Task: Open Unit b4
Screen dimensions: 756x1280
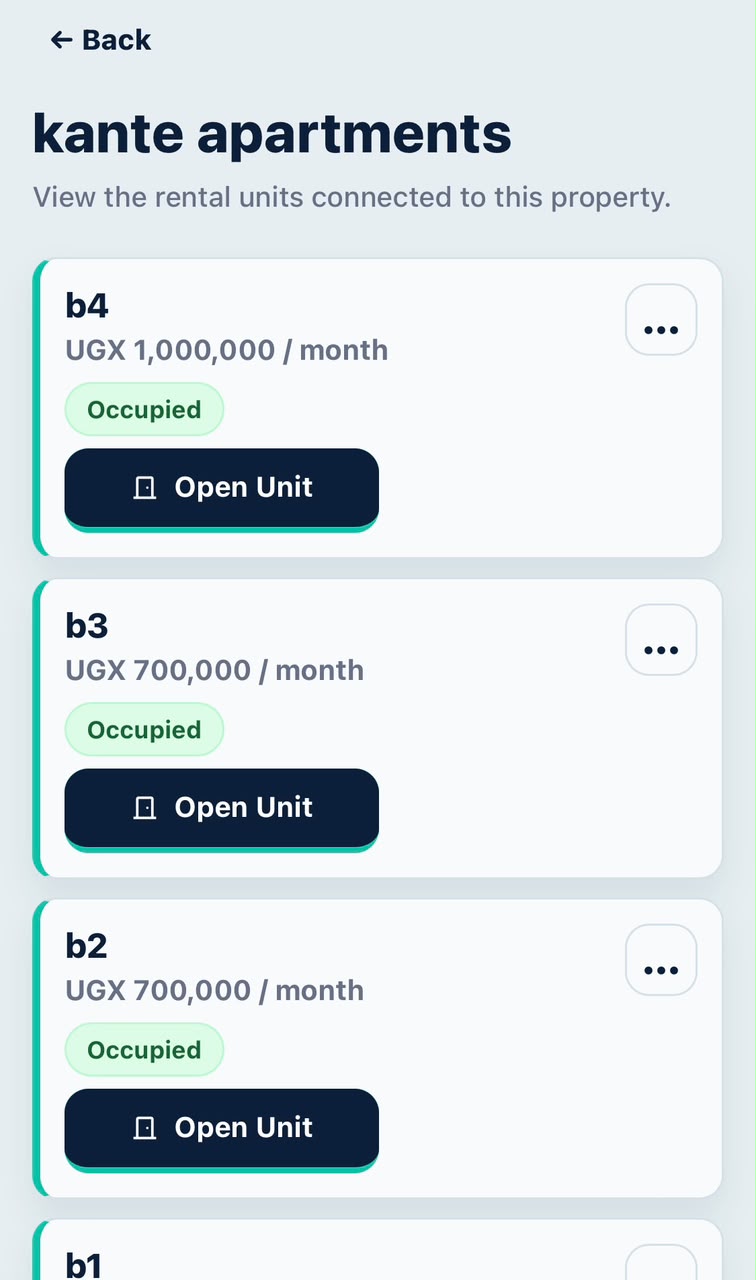Action: coord(222,489)
